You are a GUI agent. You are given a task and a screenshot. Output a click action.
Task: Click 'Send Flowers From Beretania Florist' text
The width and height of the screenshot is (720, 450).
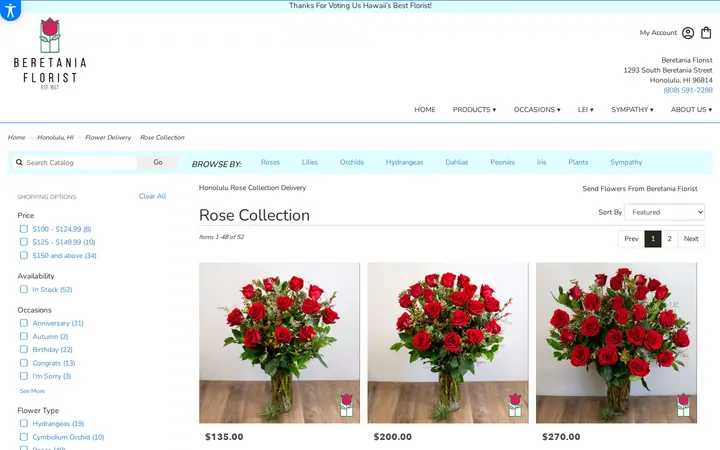[x=640, y=189]
